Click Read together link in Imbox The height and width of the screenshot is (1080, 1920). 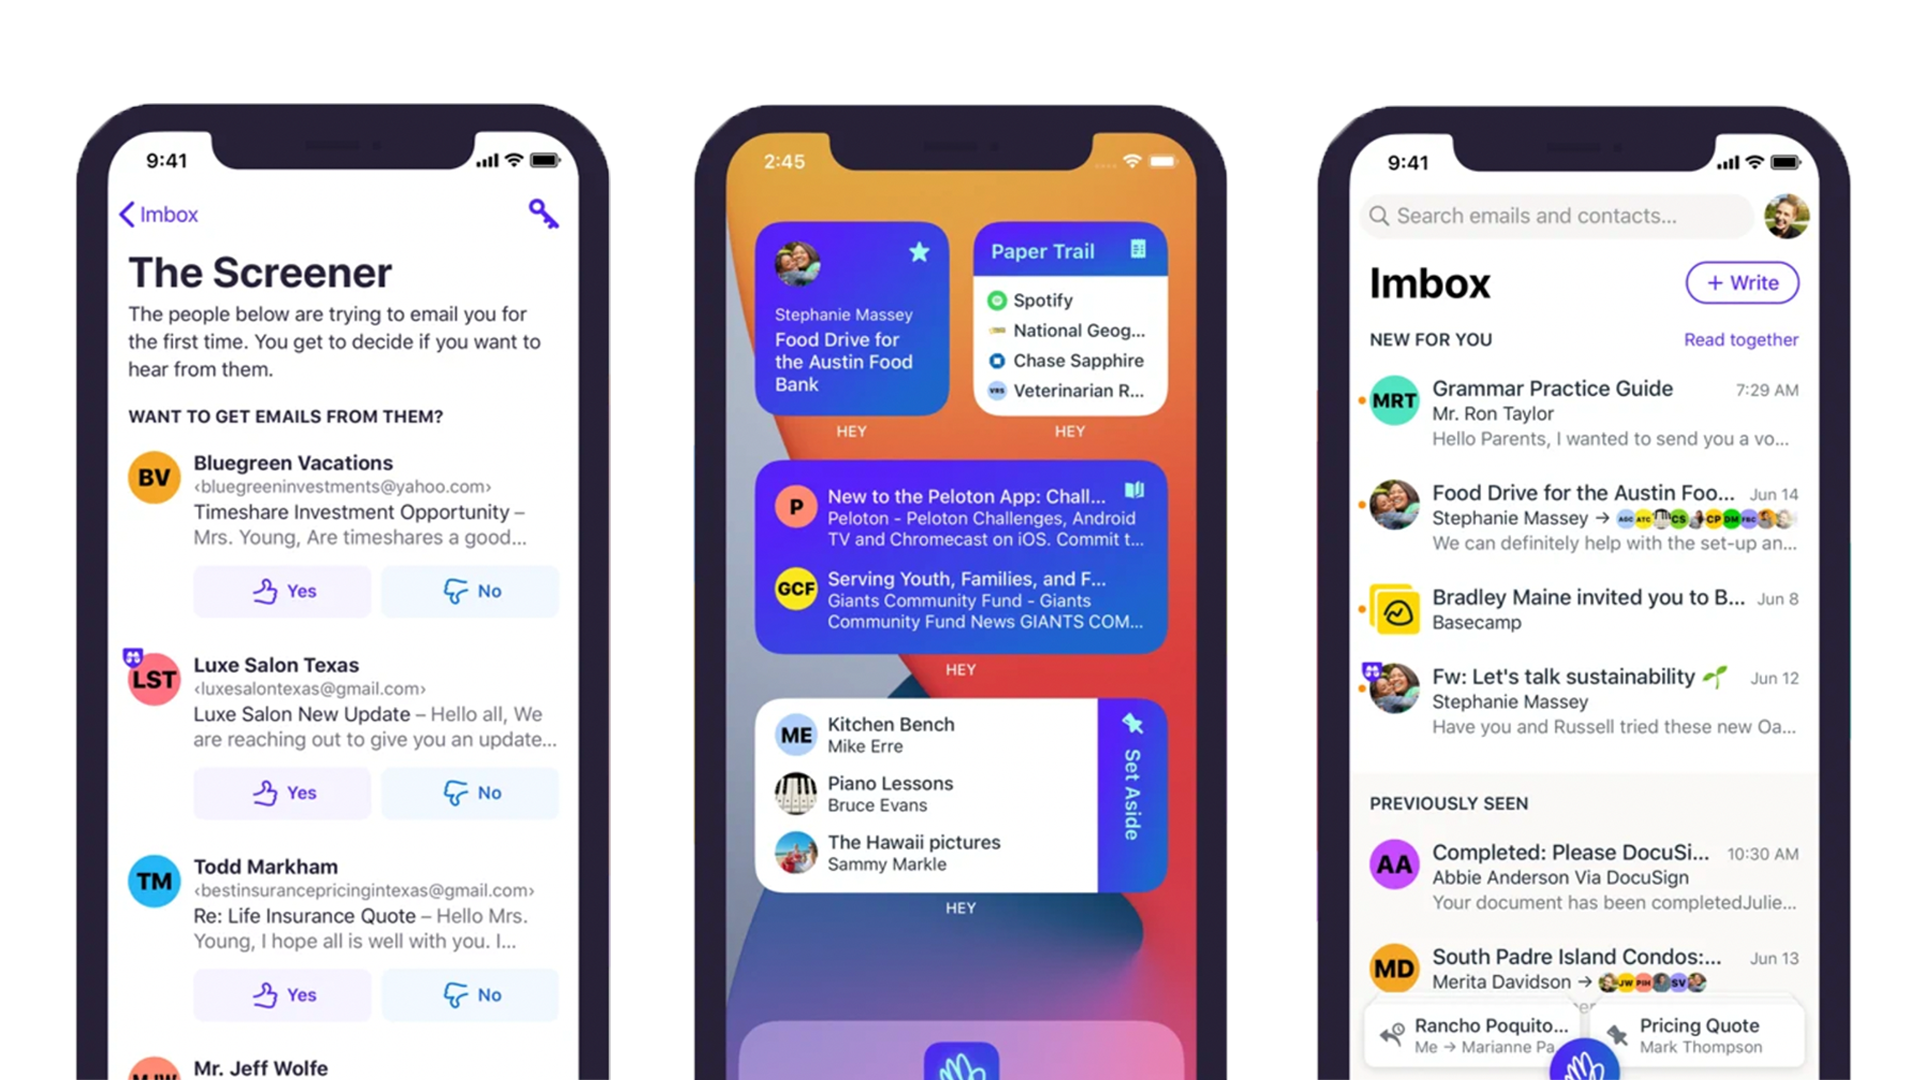(x=1741, y=339)
